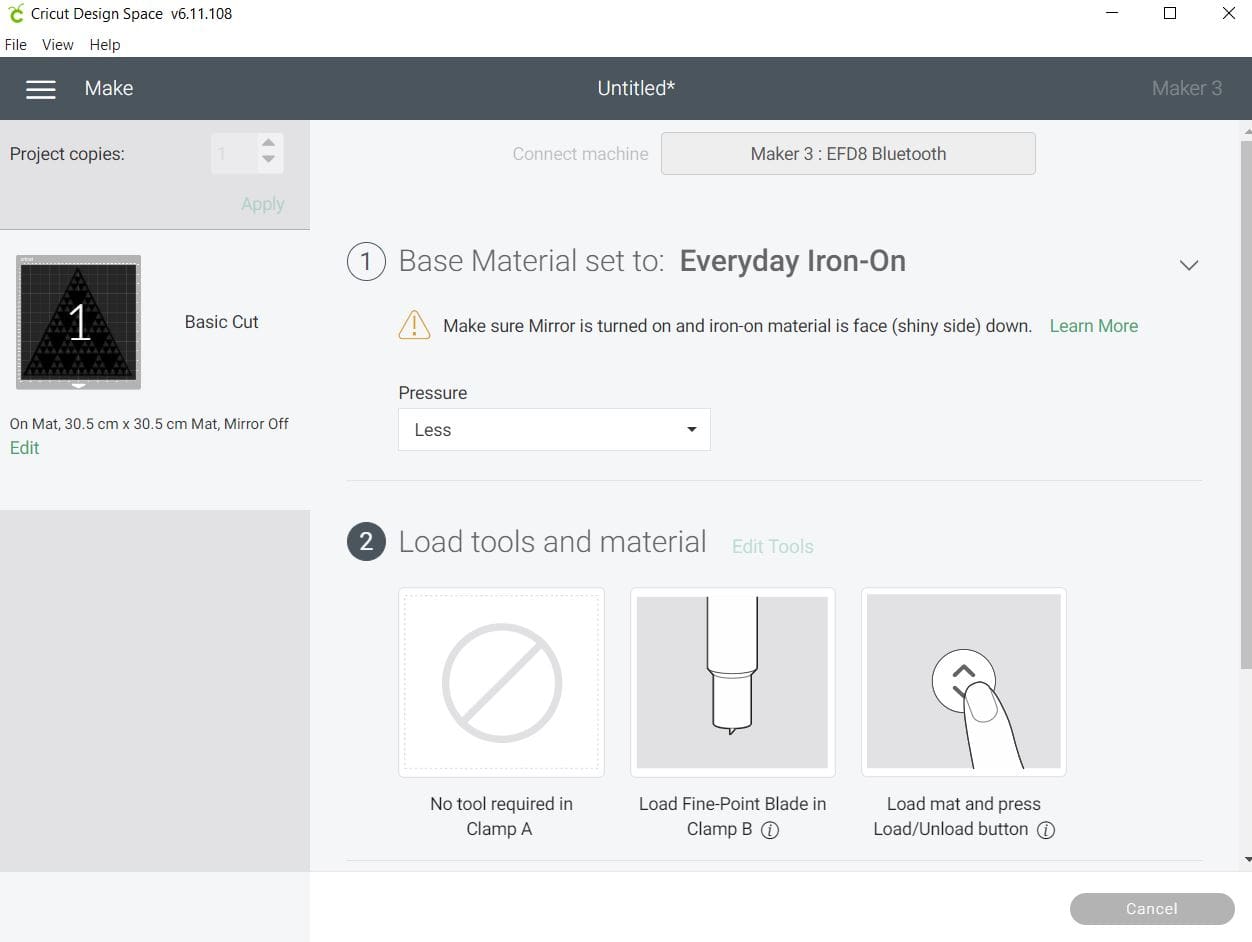The width and height of the screenshot is (1252, 942).
Task: Open the Learn More link
Action: pos(1094,326)
